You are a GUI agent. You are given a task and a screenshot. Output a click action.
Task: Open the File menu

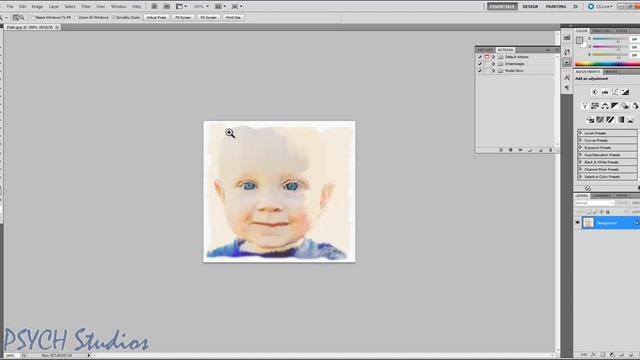(x=10, y=7)
